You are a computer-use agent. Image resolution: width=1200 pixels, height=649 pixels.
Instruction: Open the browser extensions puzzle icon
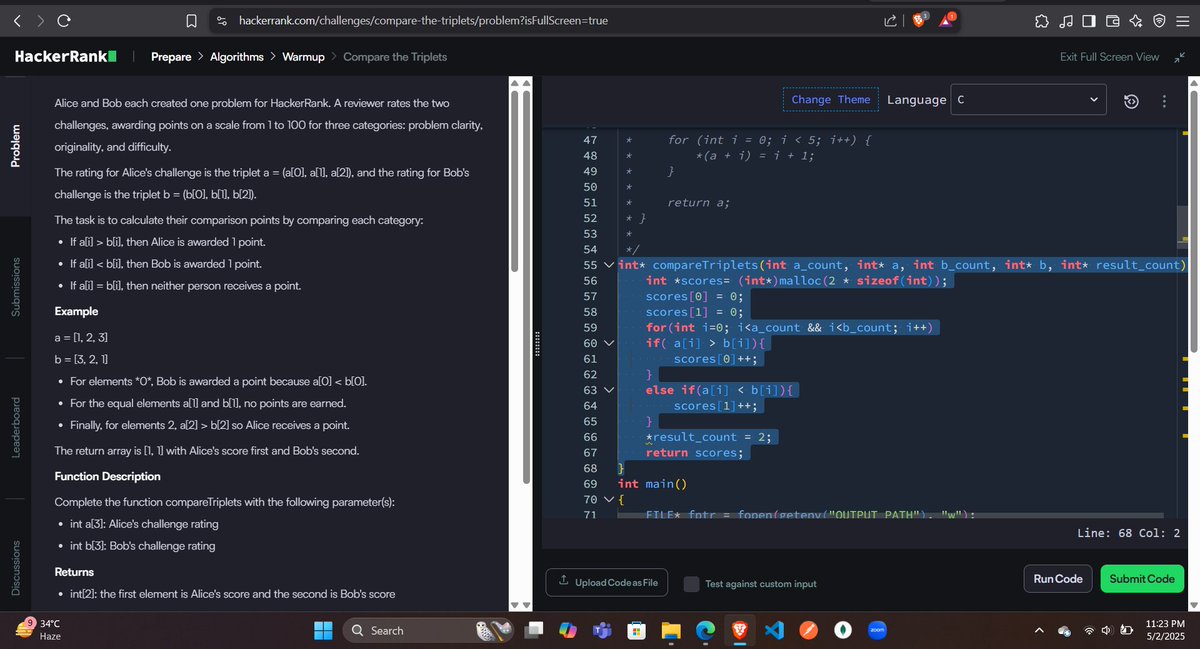coord(1042,20)
